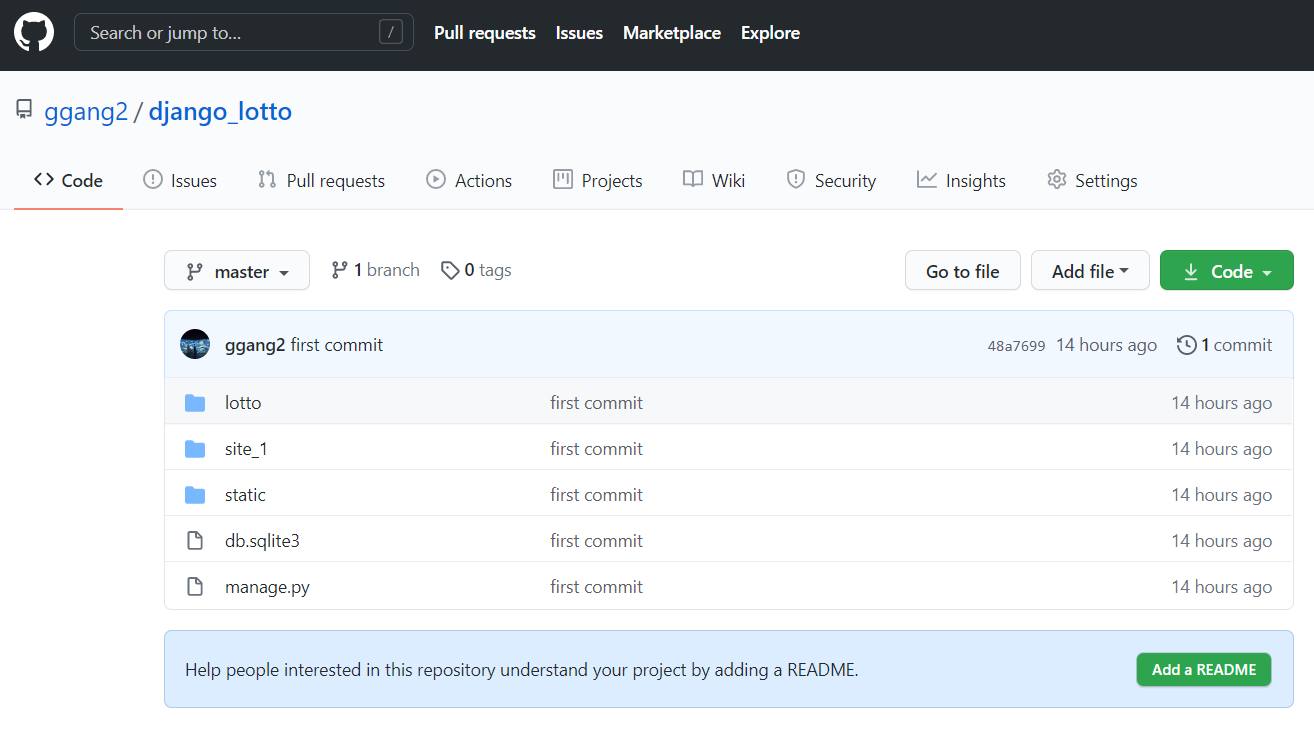Click the Security tab shield icon

tap(796, 180)
